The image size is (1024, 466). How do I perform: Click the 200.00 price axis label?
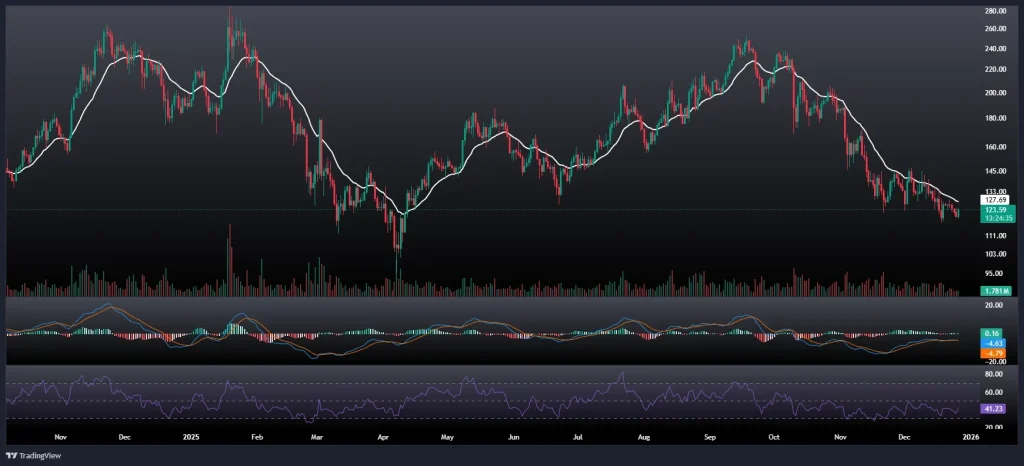coord(994,93)
